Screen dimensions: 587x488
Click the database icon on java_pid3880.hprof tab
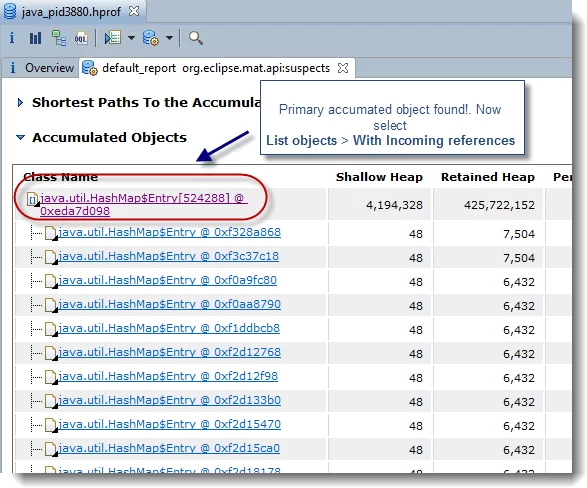(x=10, y=11)
